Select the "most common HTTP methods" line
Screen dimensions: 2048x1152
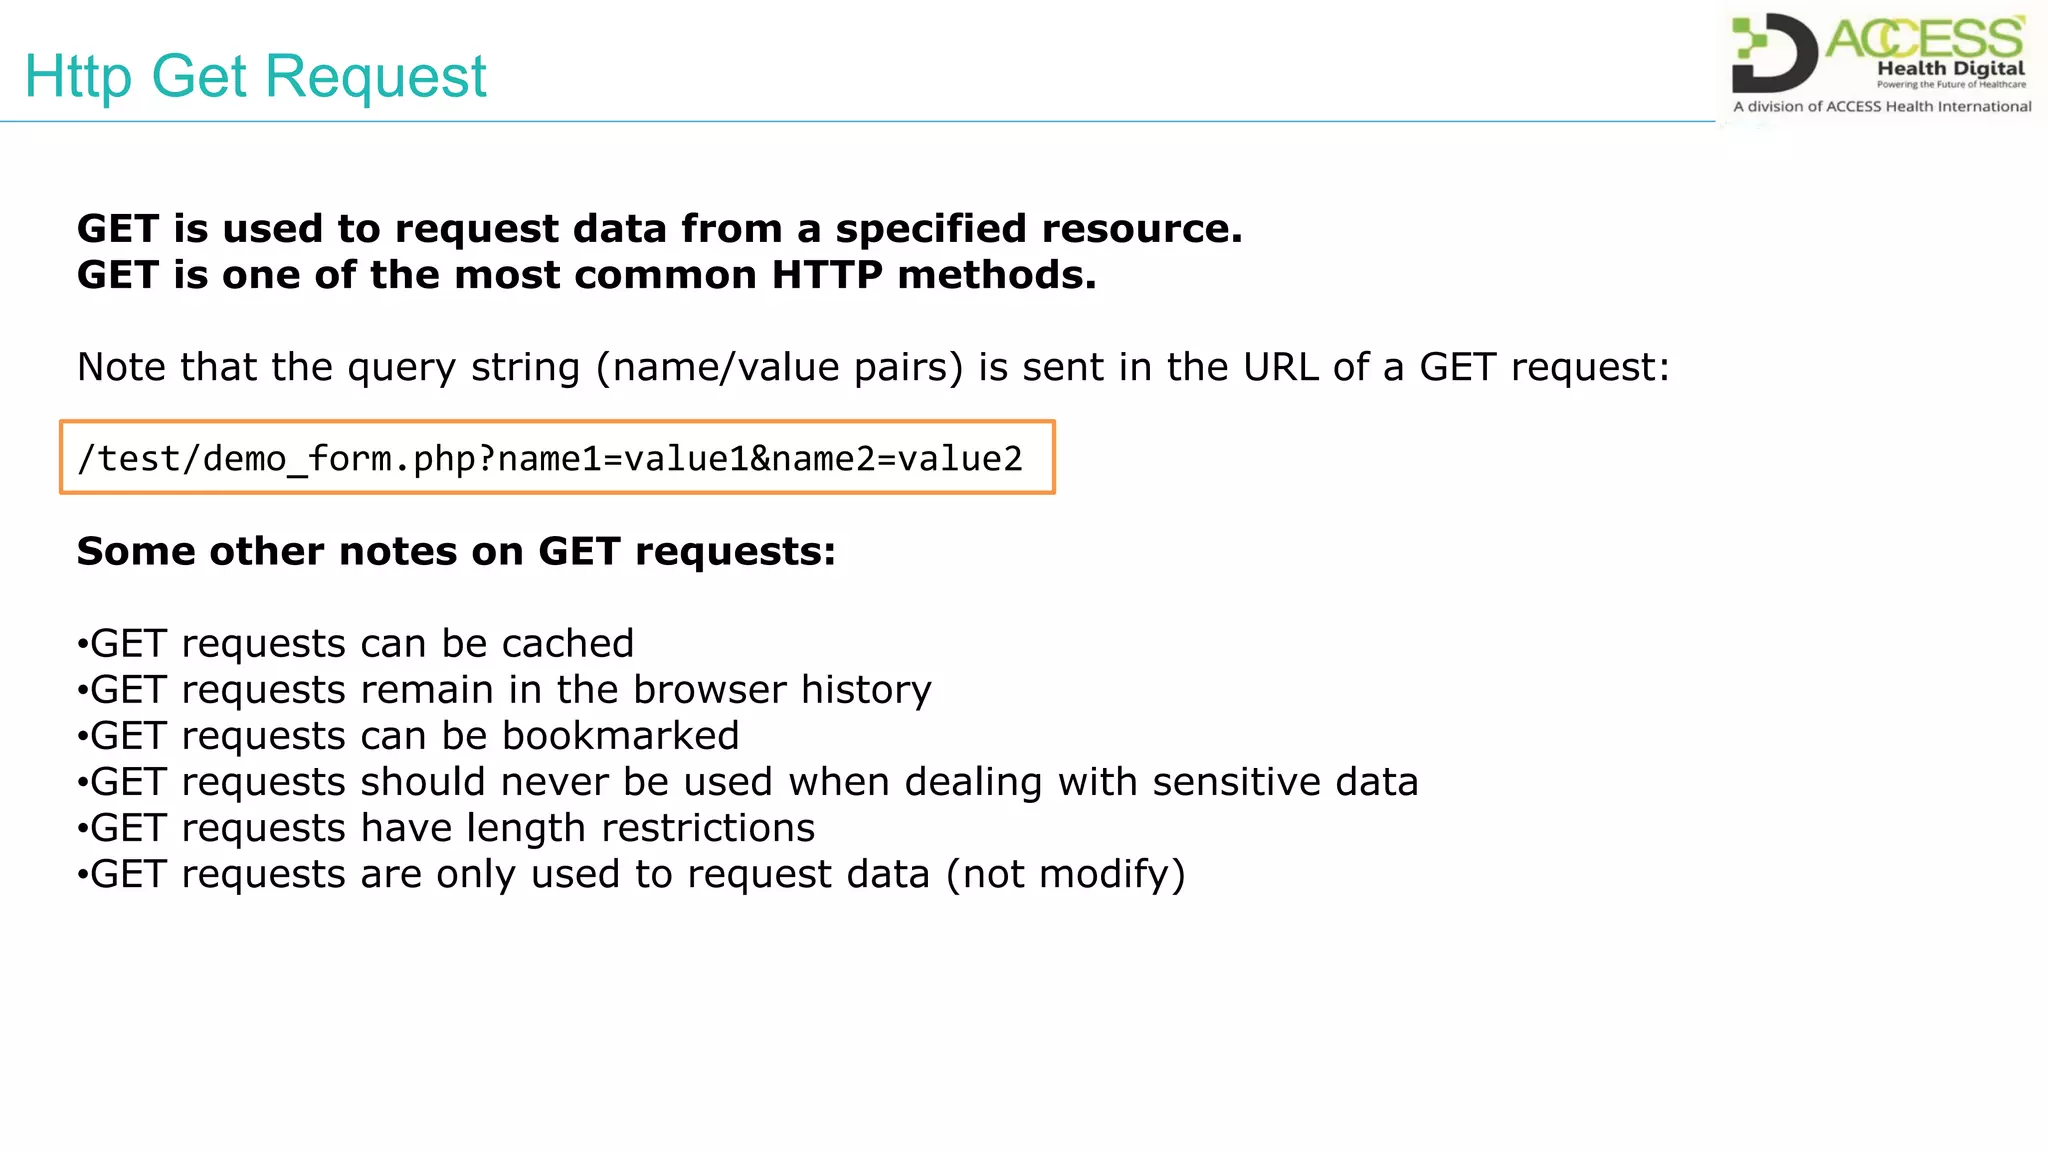point(586,275)
